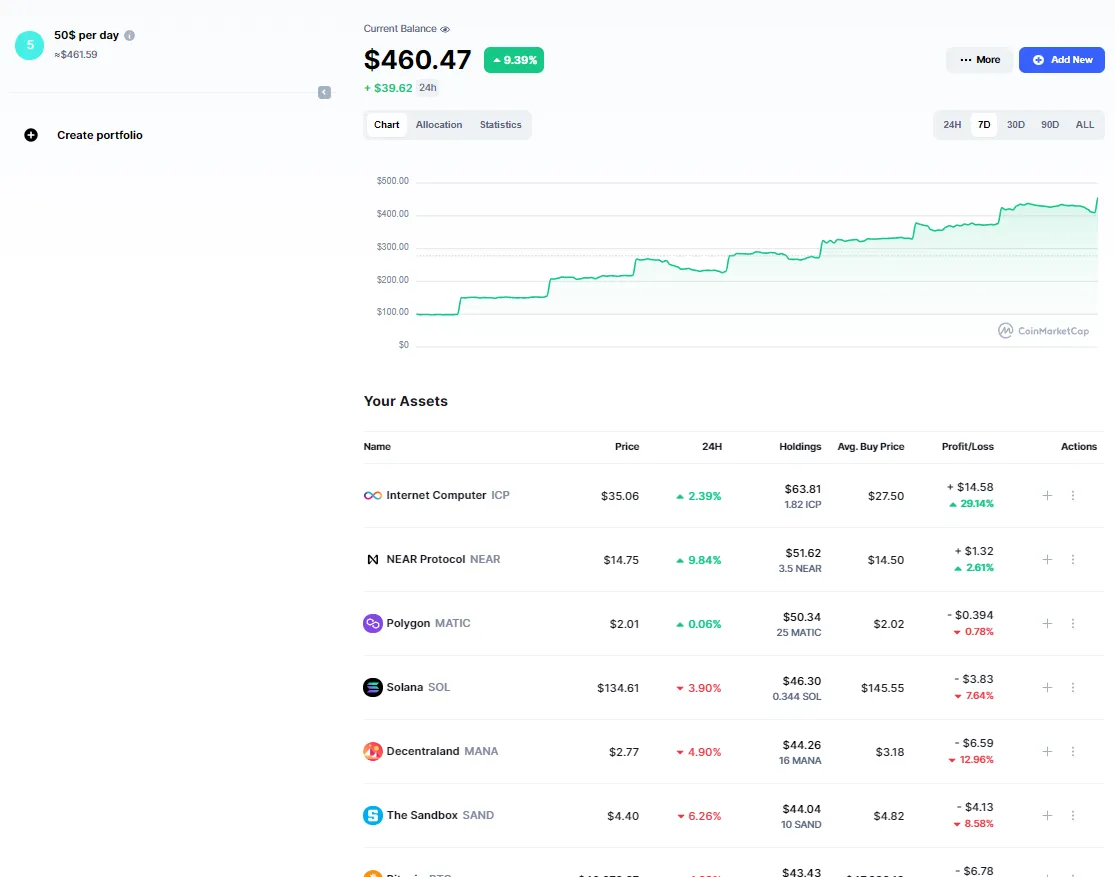
Task: Sort assets by Holdings column header
Action: click(800, 447)
